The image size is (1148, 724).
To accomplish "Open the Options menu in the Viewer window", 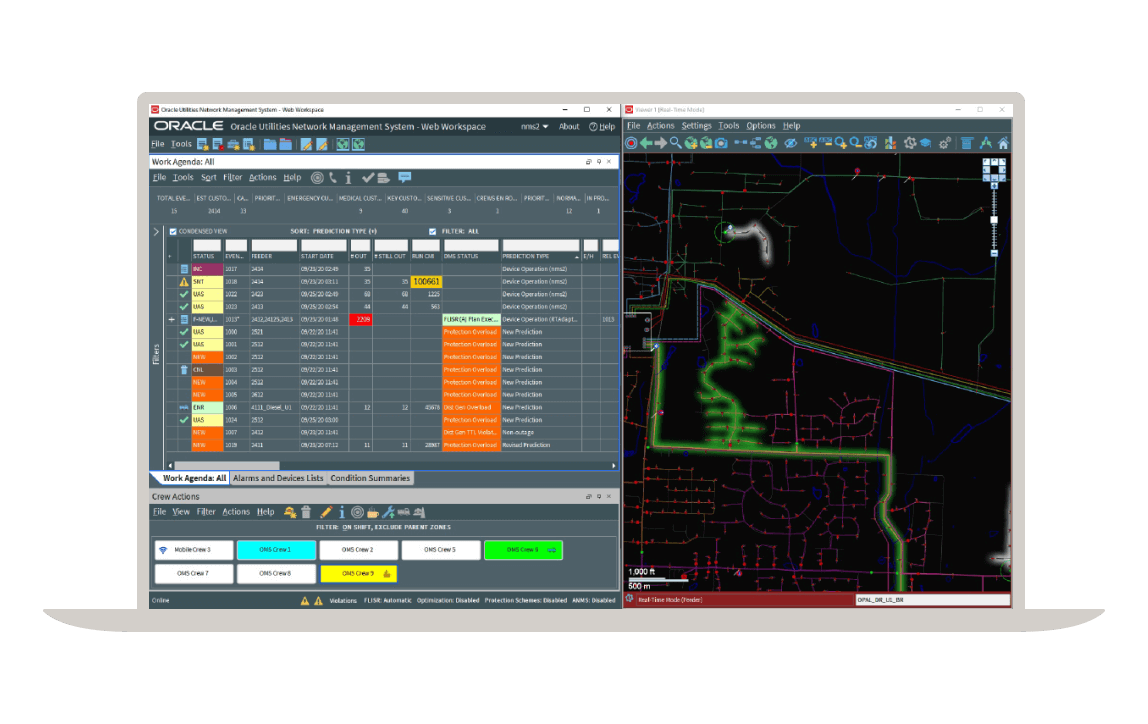I will coord(760,125).
